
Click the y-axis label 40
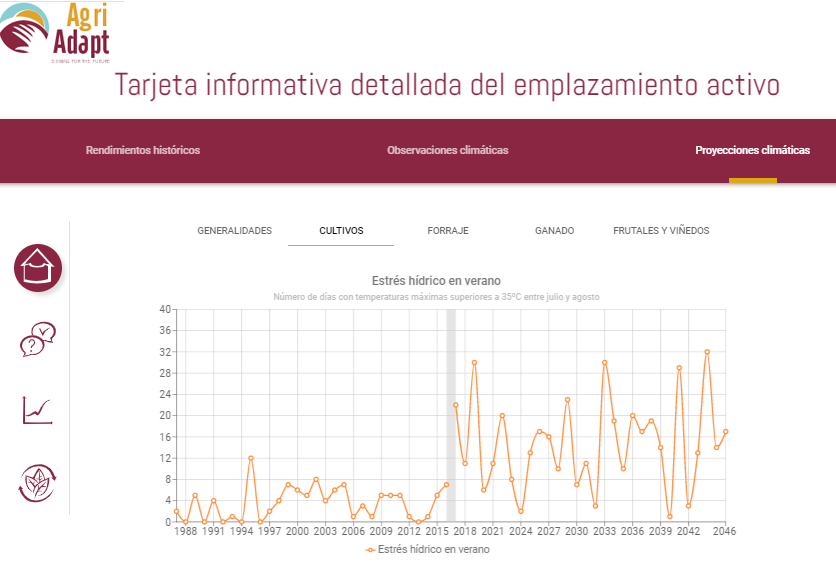click(x=165, y=309)
